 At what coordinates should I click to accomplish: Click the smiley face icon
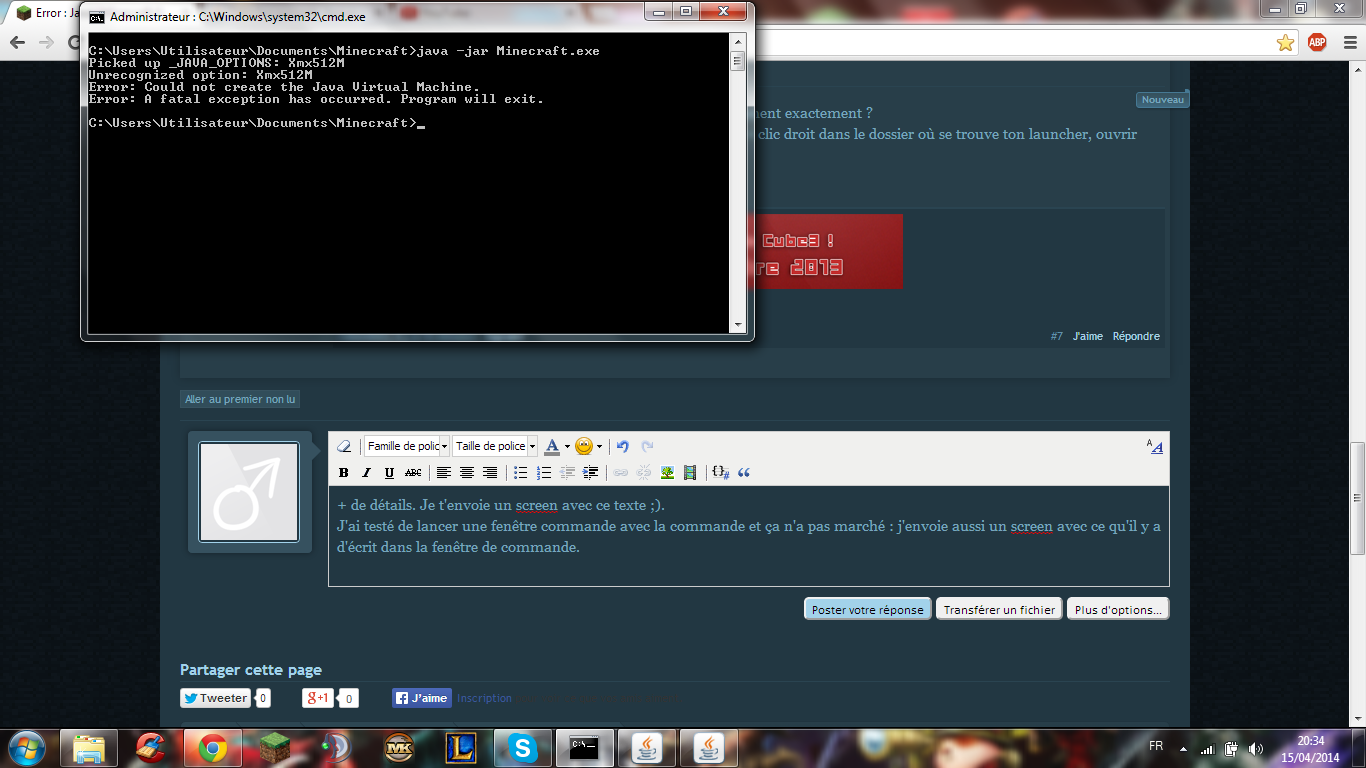584,447
